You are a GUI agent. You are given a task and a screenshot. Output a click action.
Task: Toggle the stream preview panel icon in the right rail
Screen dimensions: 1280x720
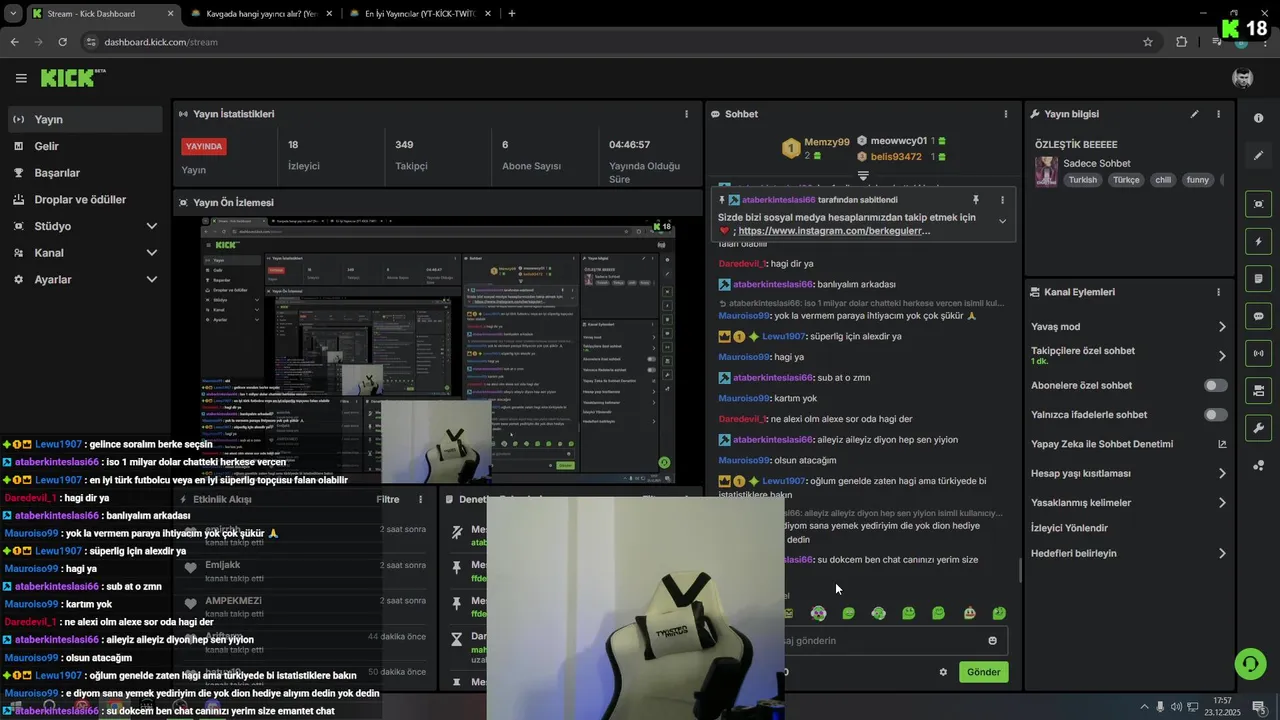pyautogui.click(x=1258, y=204)
